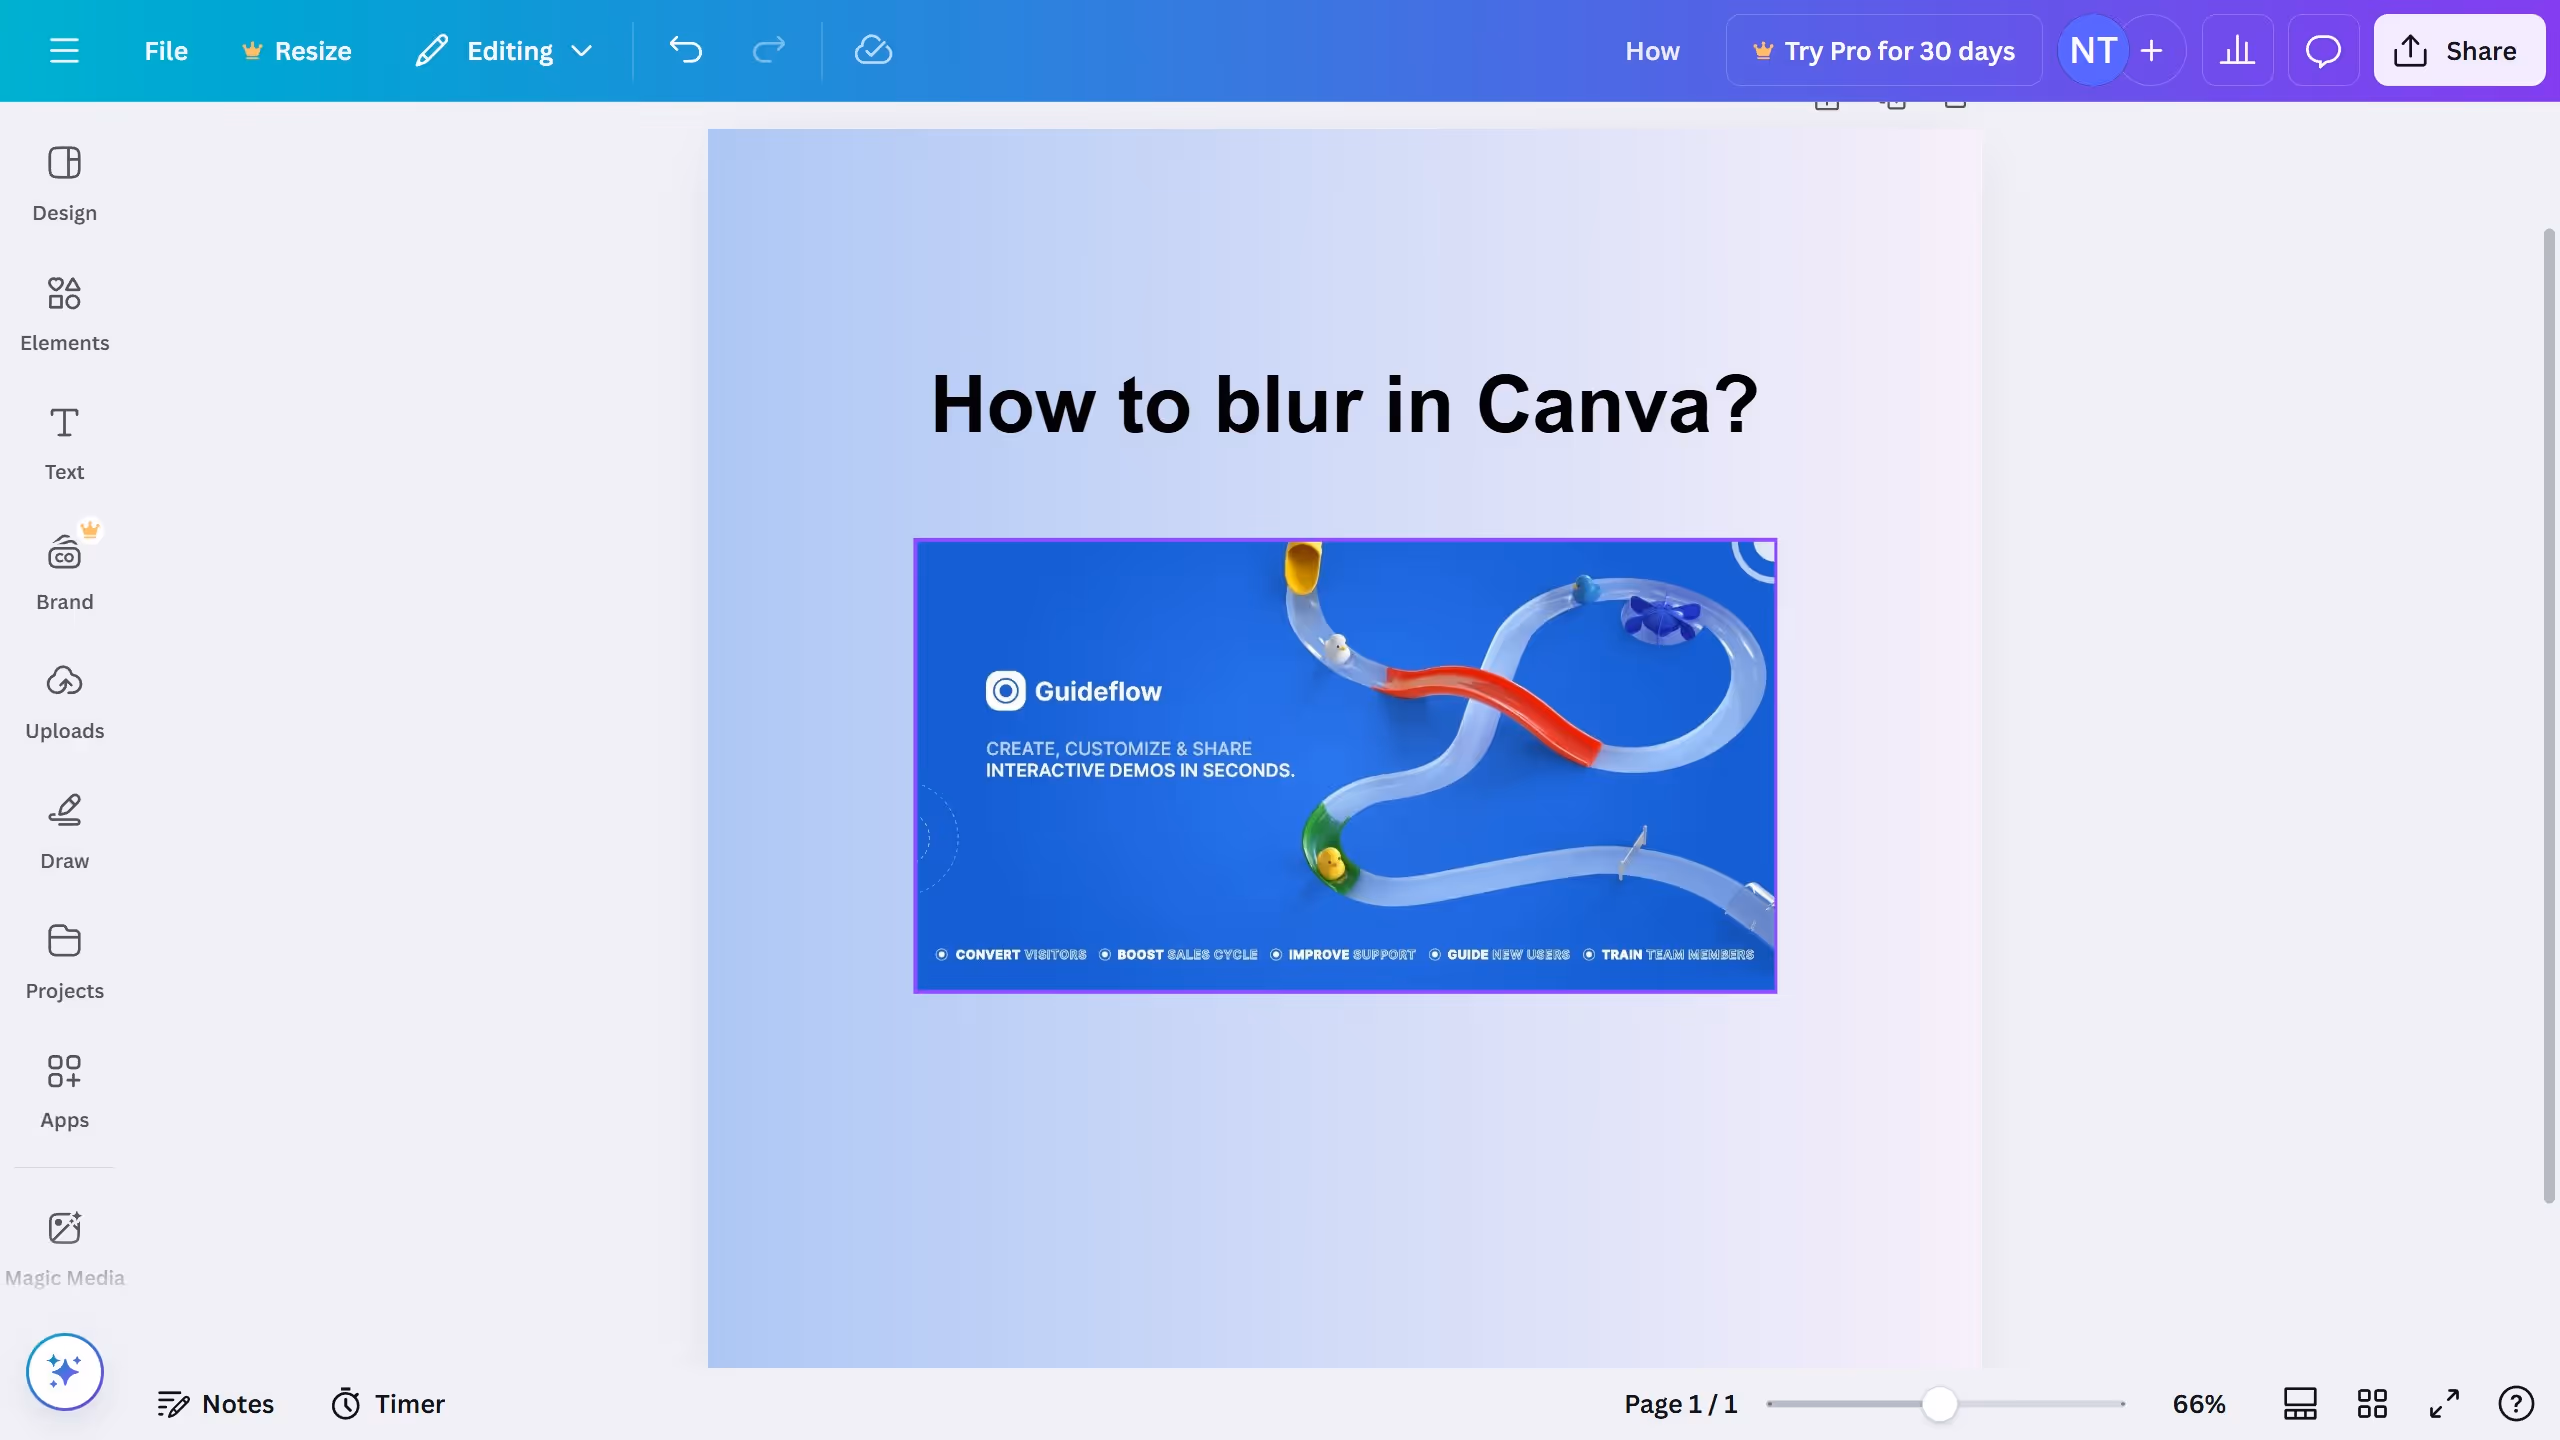Open the Uploads panel
This screenshot has height=1440, width=2560.
pos(64,701)
